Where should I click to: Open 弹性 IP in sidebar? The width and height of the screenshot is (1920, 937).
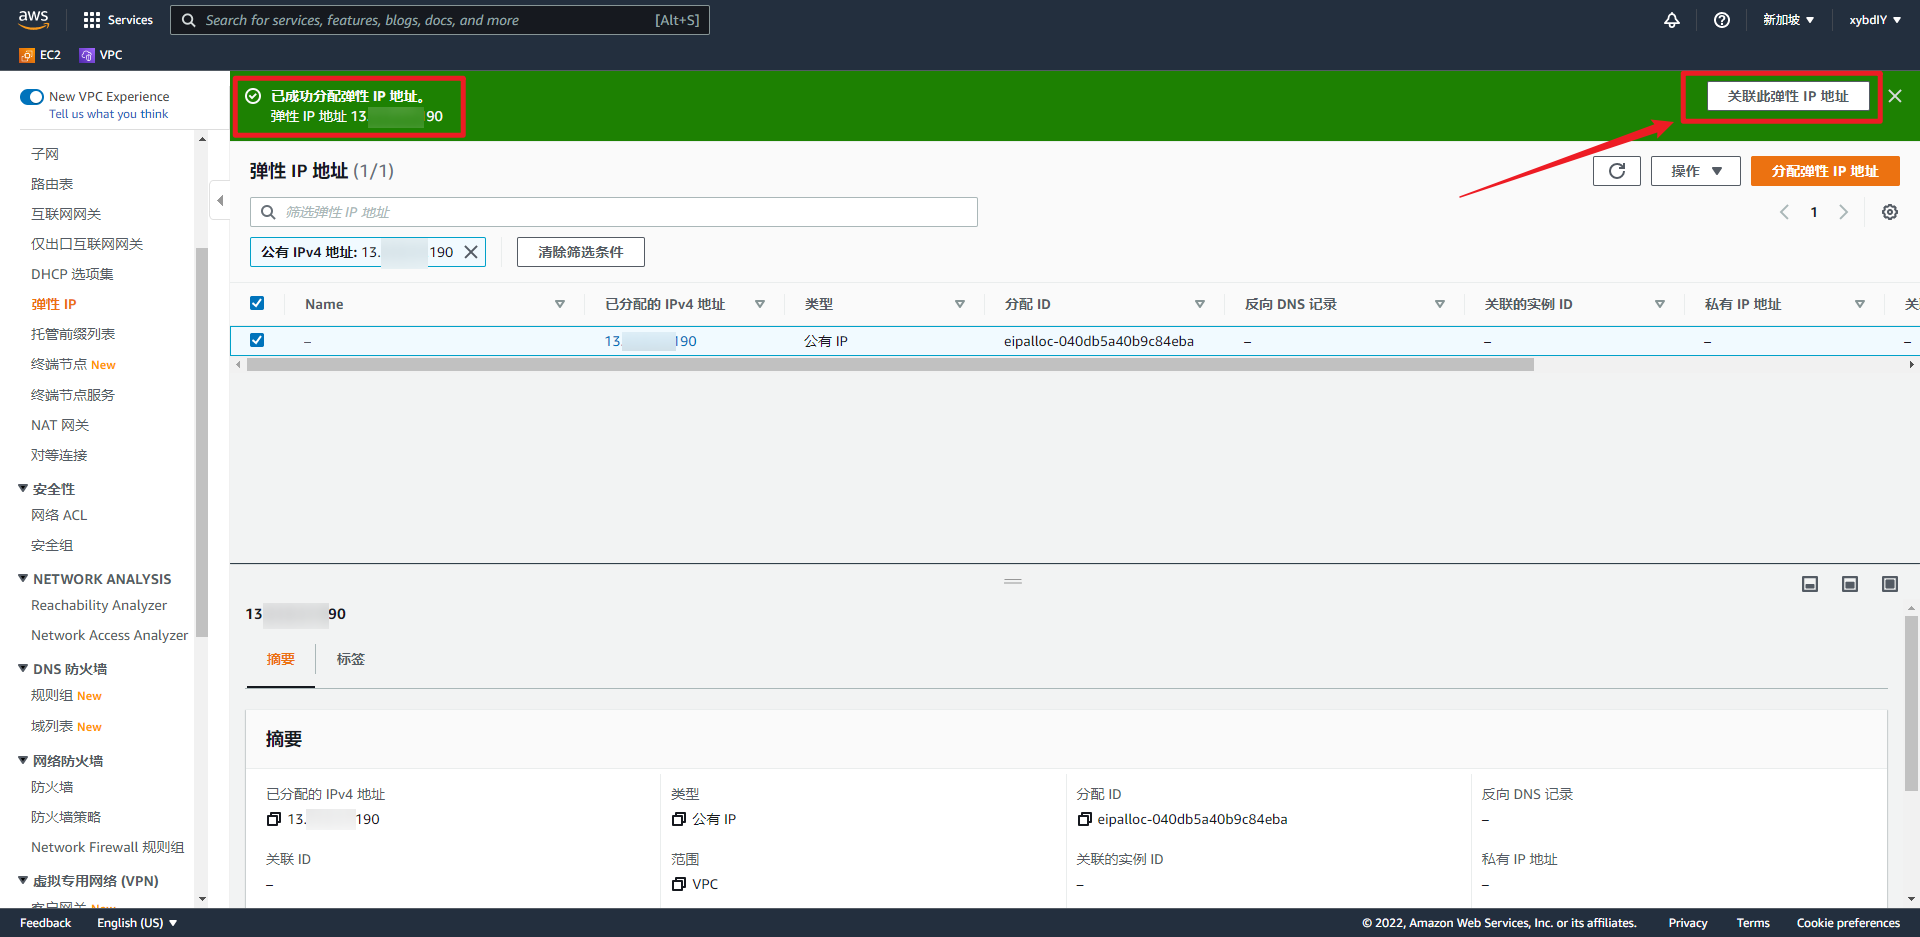click(x=54, y=304)
